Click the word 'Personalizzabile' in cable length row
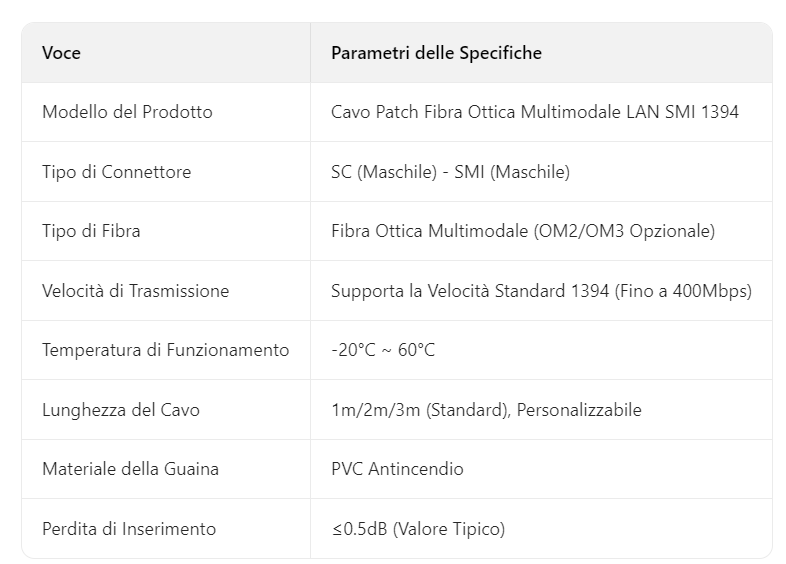Image resolution: width=786 pixels, height=564 pixels. coord(579,410)
